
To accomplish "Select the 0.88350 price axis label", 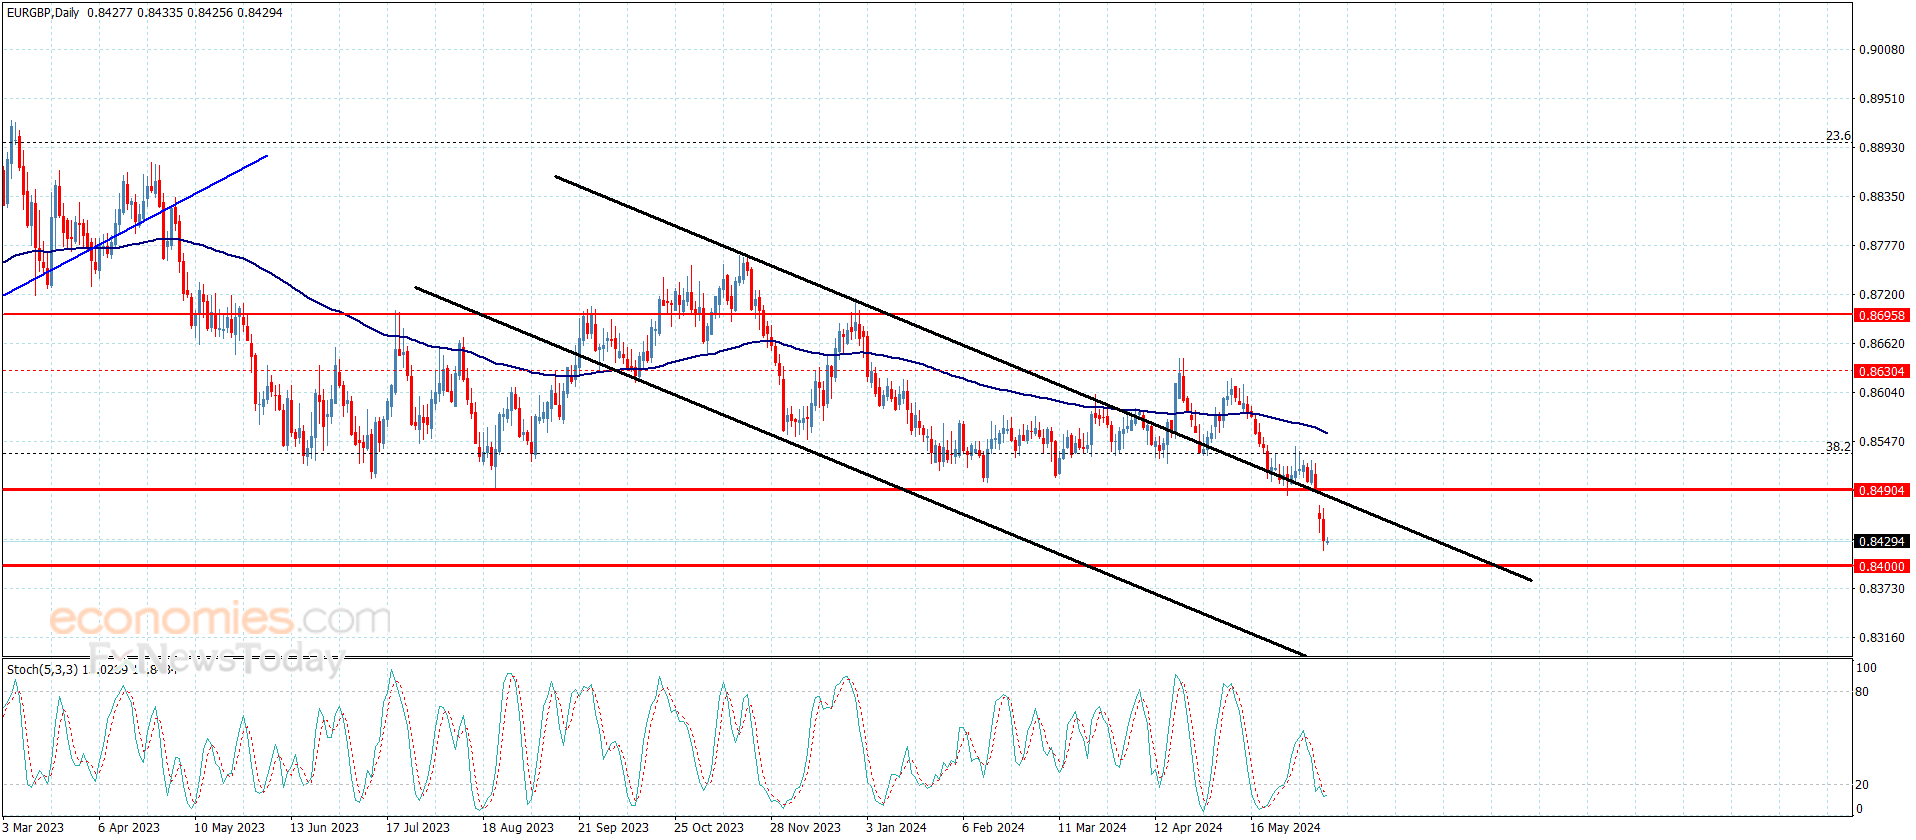I will click(1881, 197).
